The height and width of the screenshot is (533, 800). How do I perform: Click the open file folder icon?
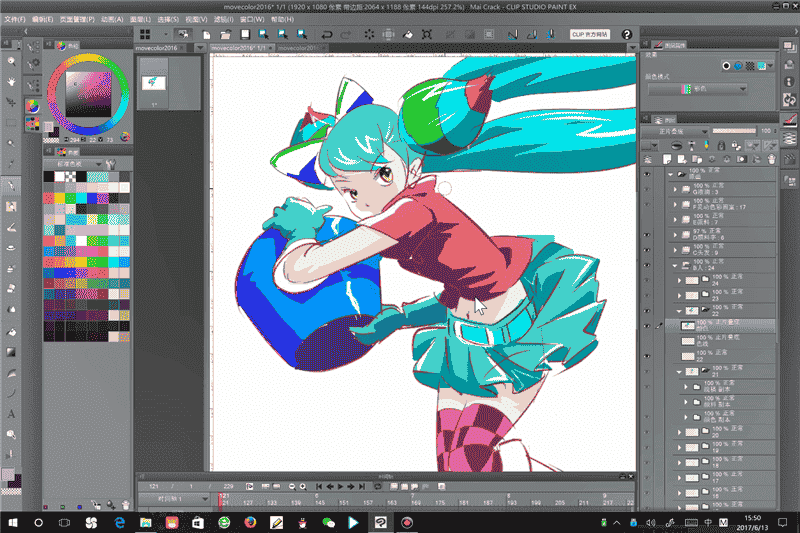click(226, 35)
